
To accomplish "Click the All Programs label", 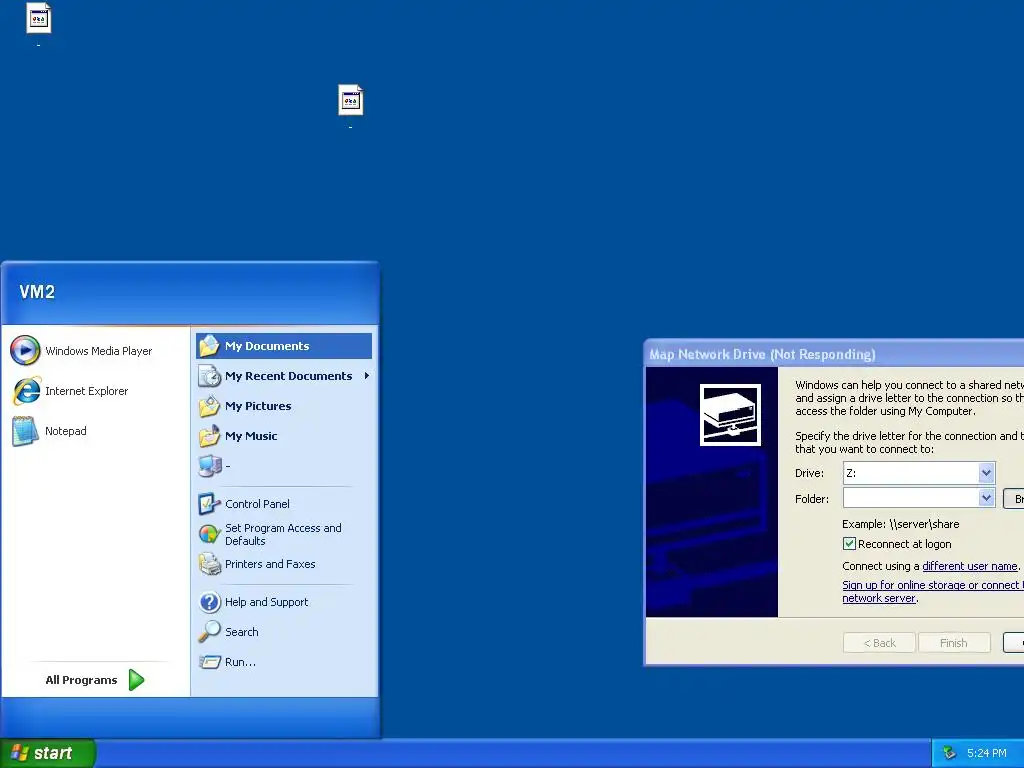I will click(x=81, y=680).
